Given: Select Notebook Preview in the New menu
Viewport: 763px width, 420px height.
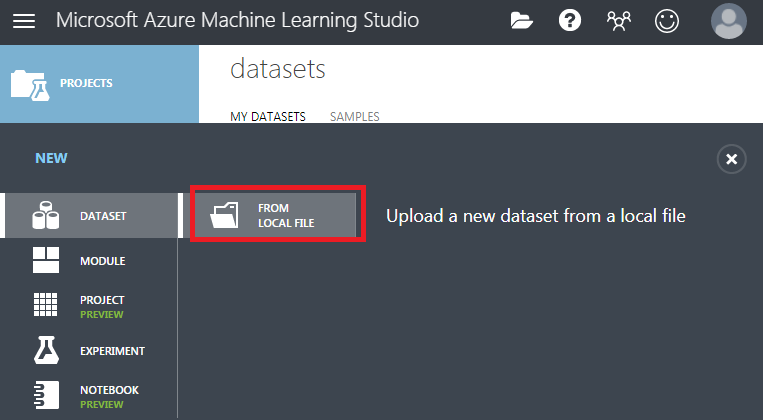Looking at the screenshot, I should click(x=89, y=395).
